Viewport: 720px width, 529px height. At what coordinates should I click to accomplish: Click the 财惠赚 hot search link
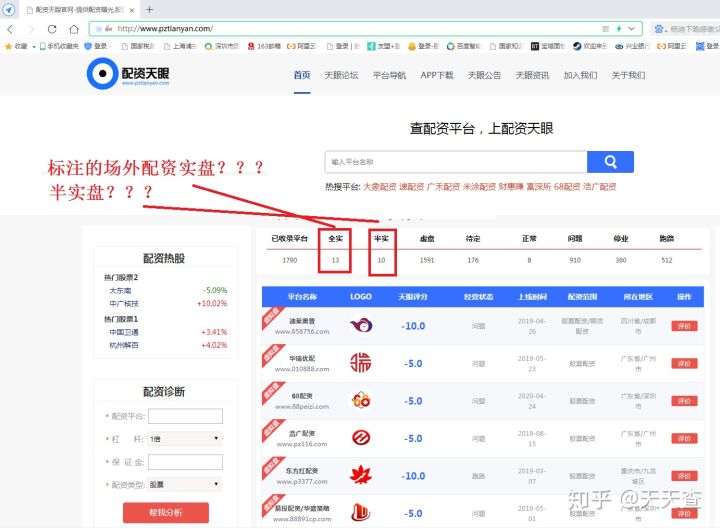511,187
